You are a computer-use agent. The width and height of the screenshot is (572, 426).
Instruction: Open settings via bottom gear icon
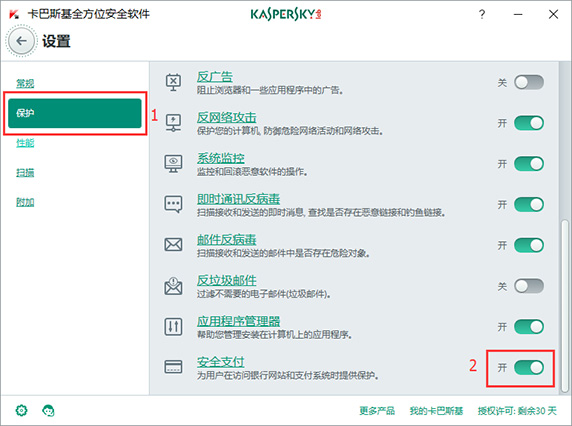22,411
